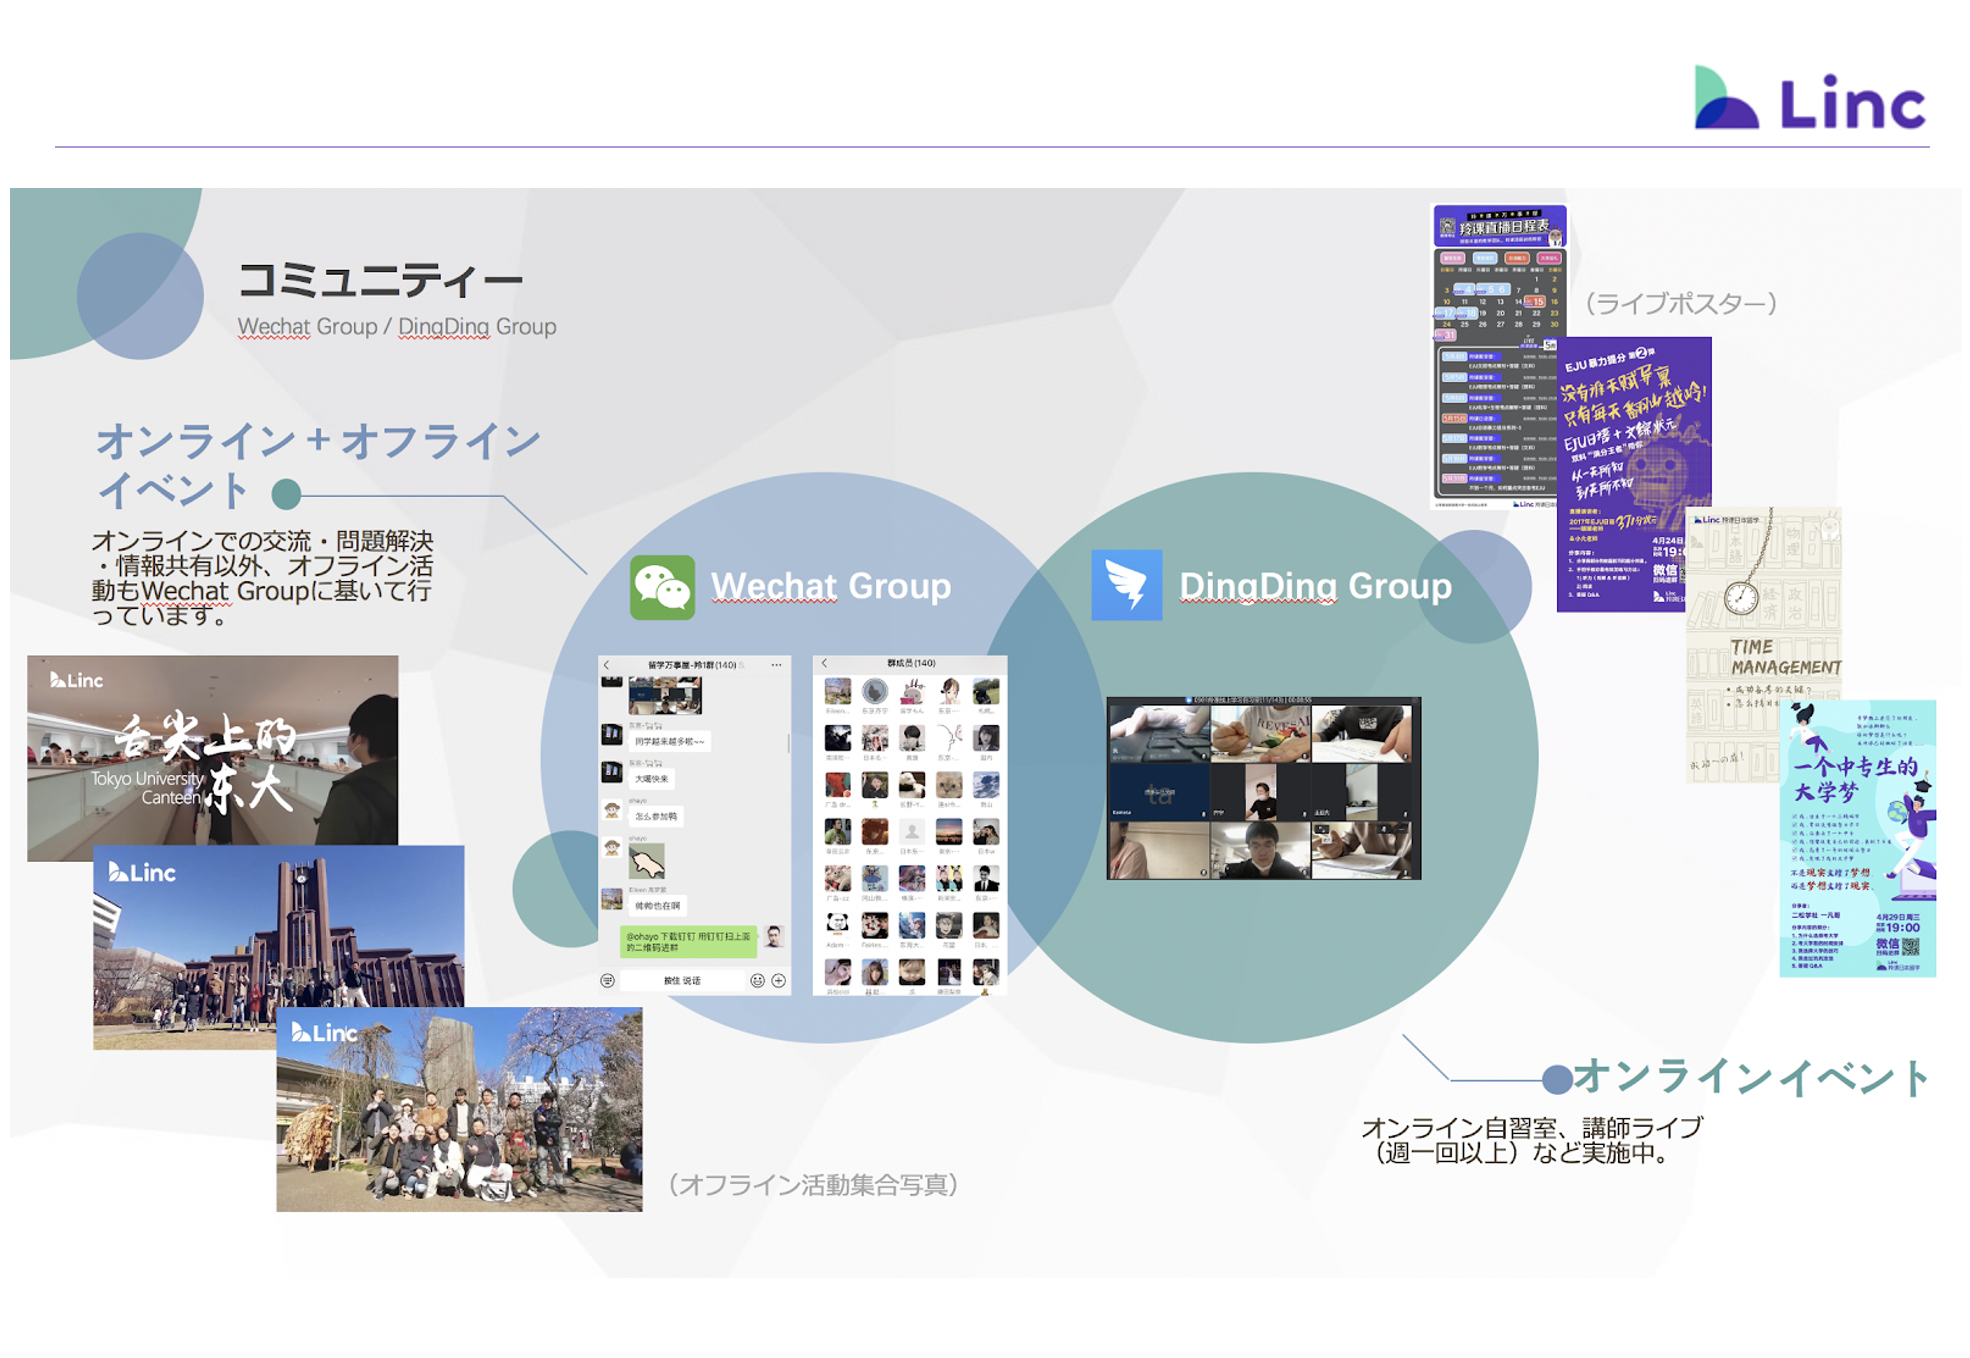This screenshot has width=1970, height=1358.
Task: Click the DingDing Group label
Action: [x=1315, y=586]
